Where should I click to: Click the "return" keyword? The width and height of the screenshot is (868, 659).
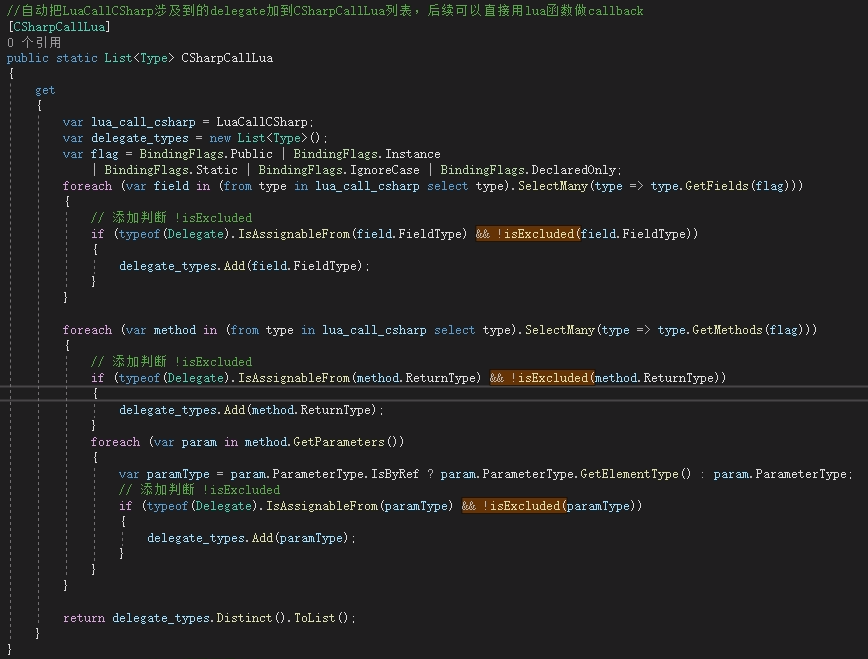click(84, 618)
